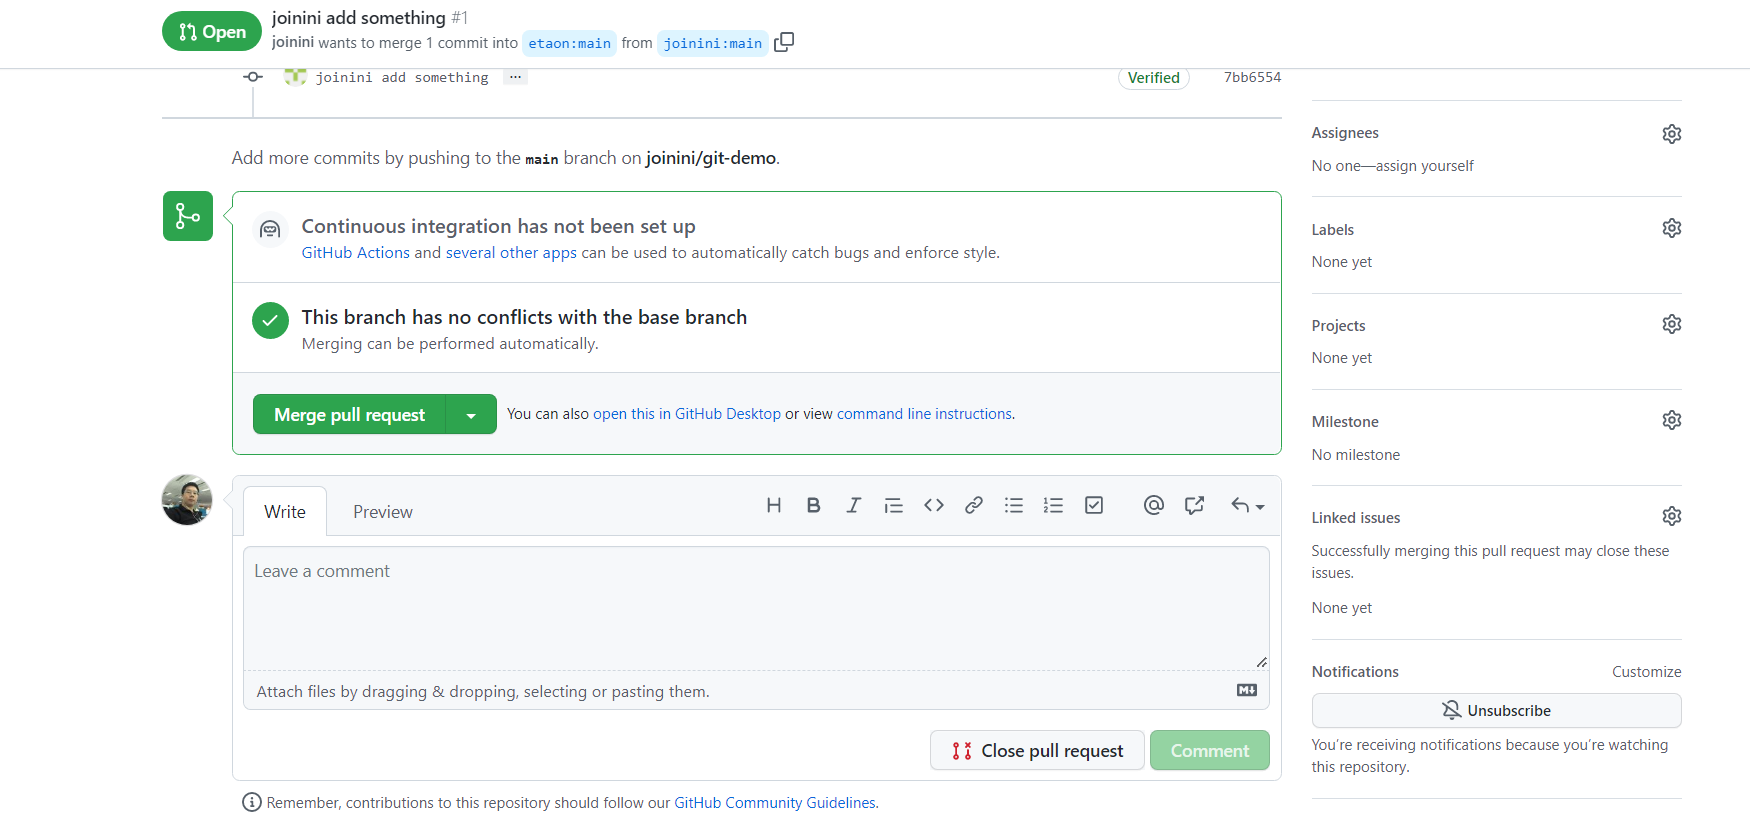Click the etaon:main base branch label
Viewport: 1750px width, 822px height.
pyautogui.click(x=569, y=43)
